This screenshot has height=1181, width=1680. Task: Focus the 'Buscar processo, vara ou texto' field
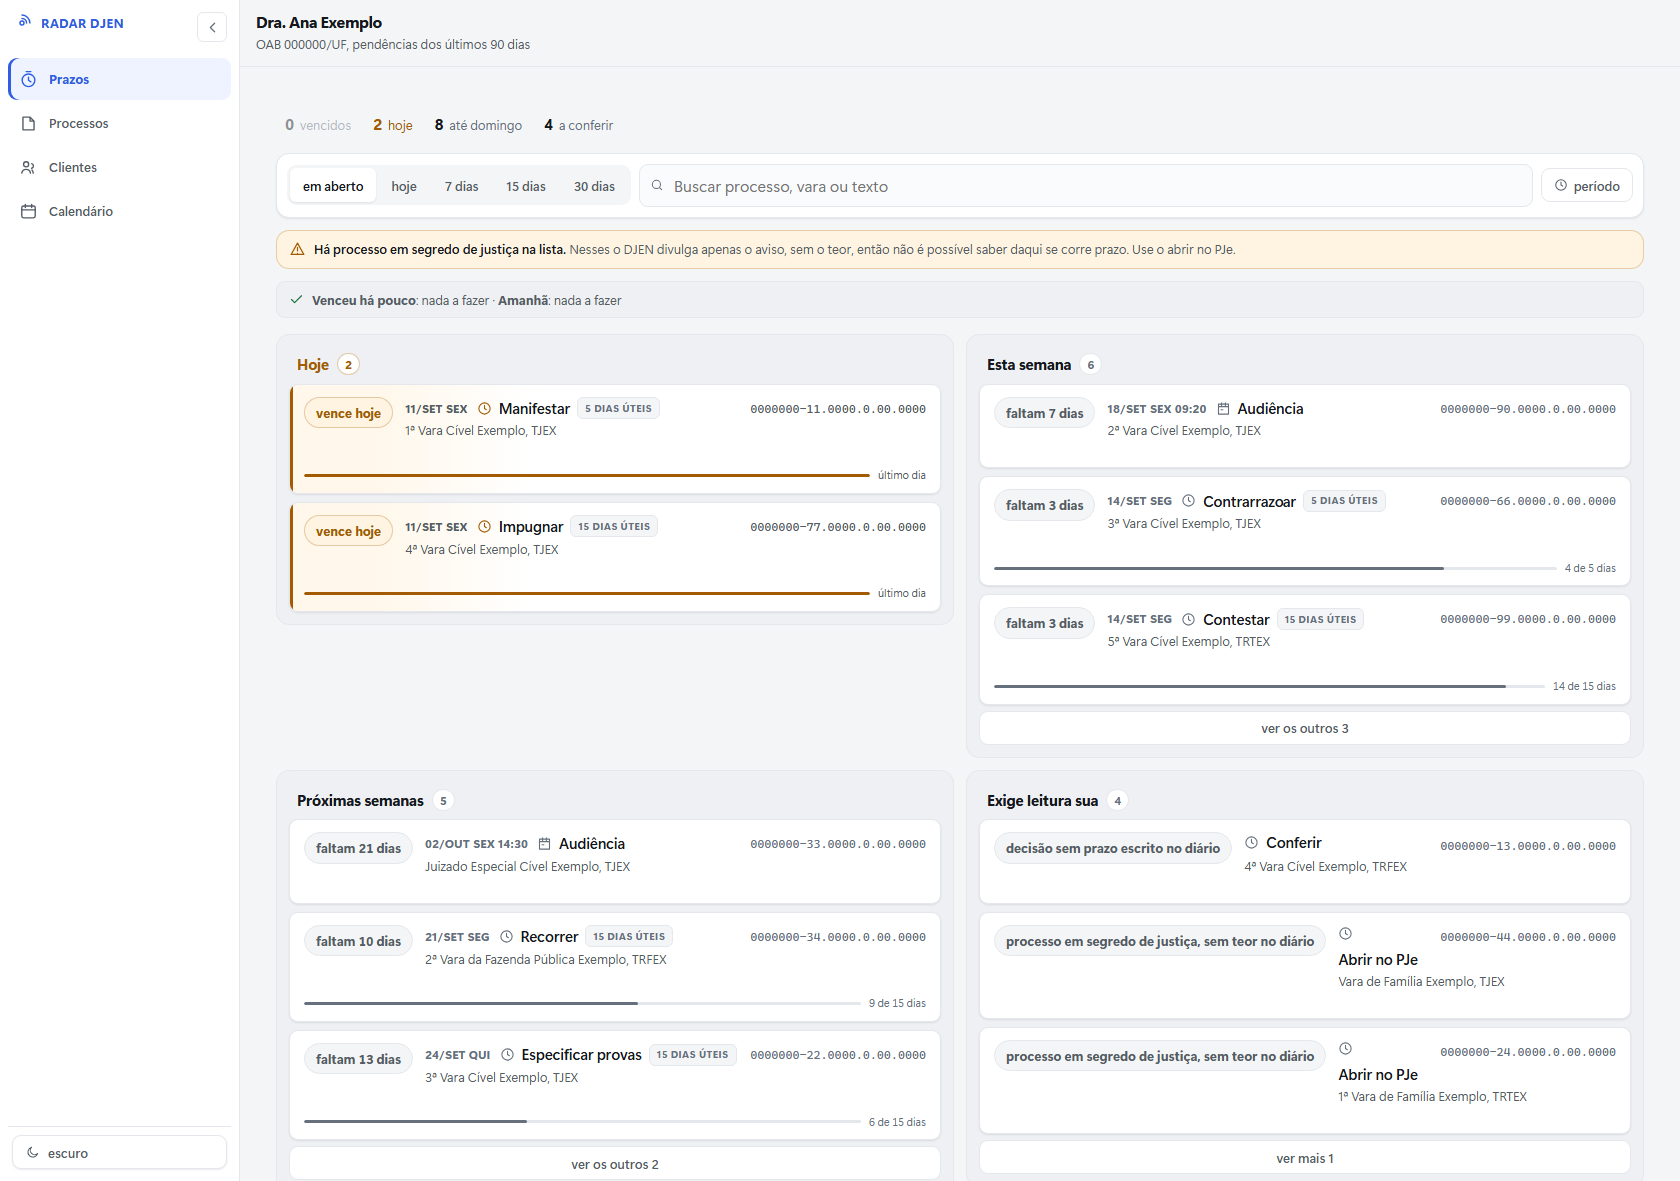[x=1085, y=186]
